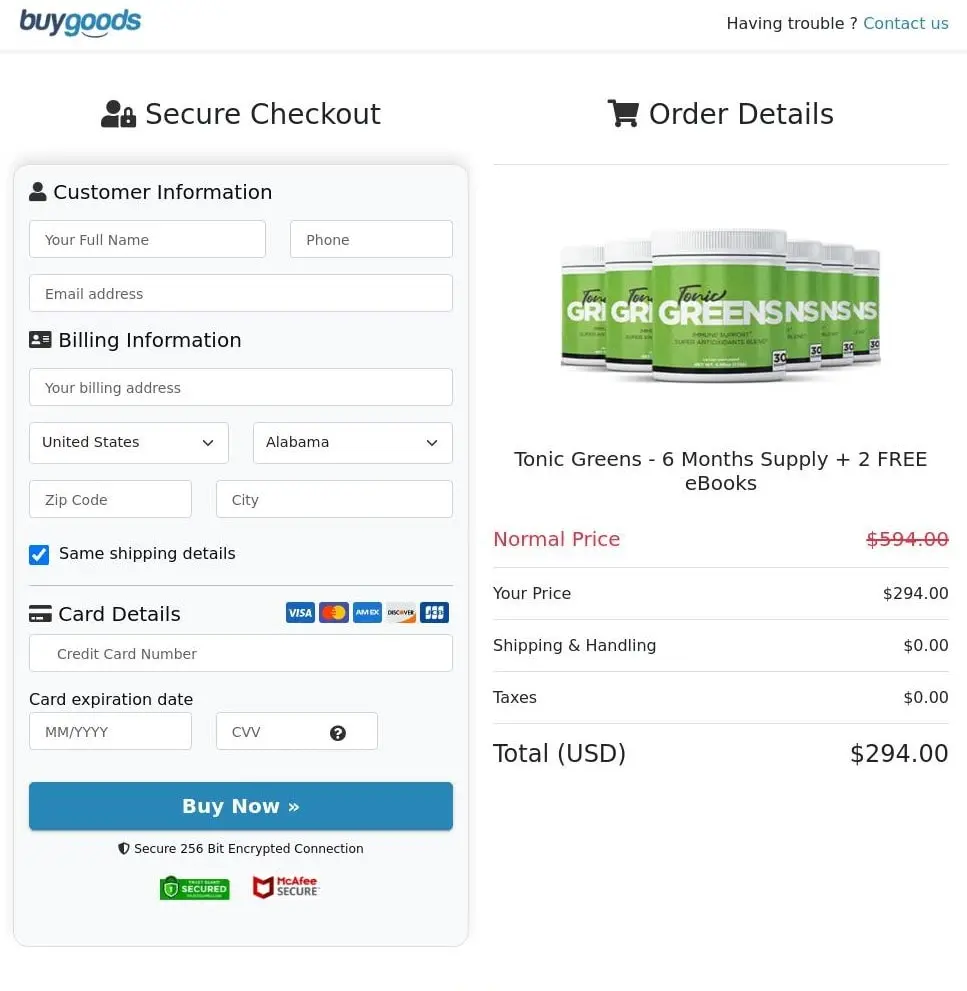
Task: Open the country dropdown showing United States
Action: pos(128,442)
